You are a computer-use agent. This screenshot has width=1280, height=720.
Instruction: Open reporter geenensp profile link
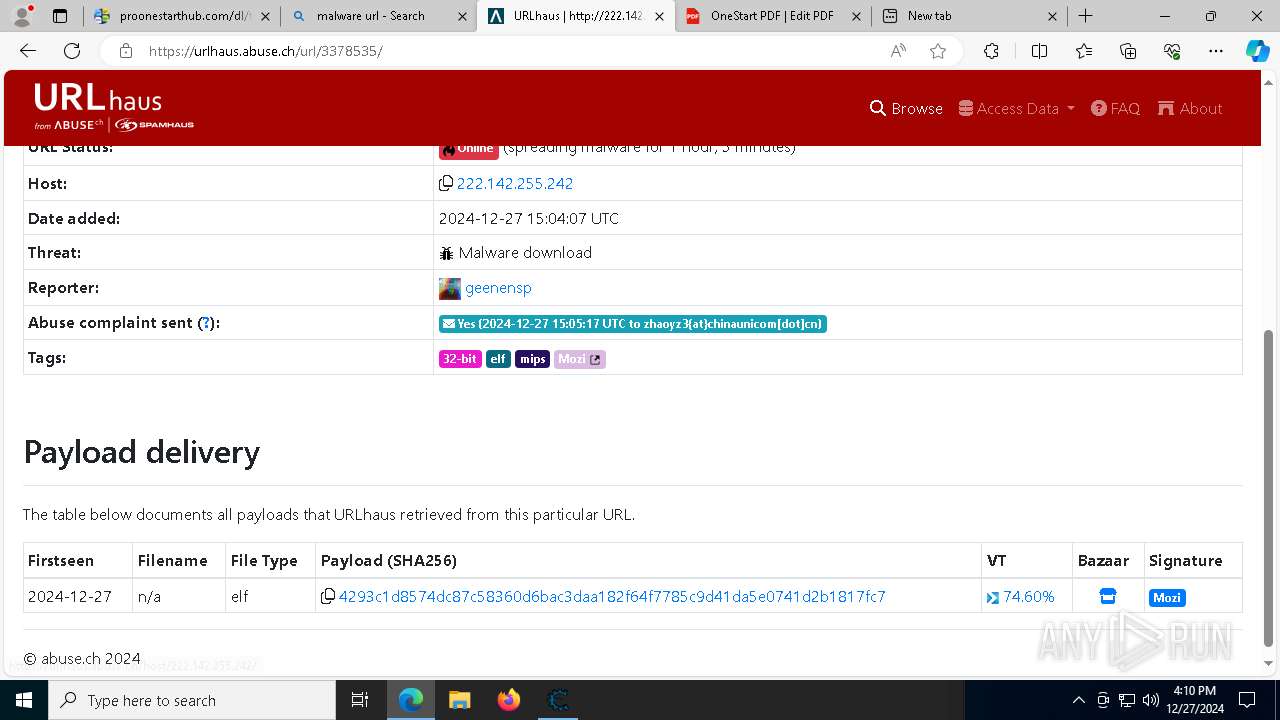[x=498, y=288]
